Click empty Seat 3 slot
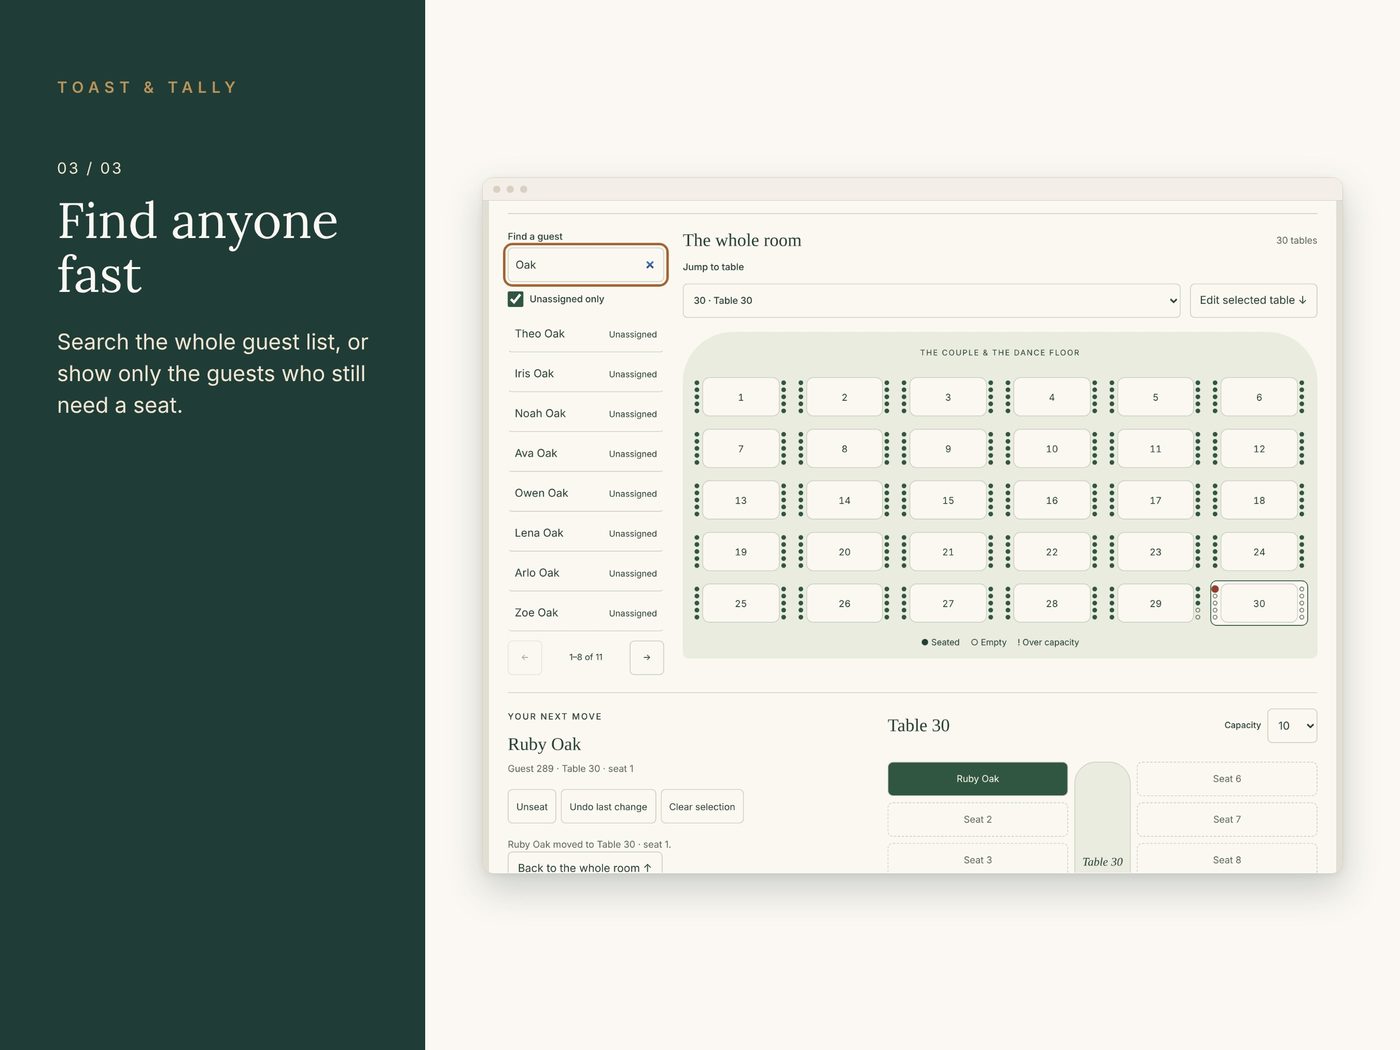Image resolution: width=1400 pixels, height=1050 pixels. coord(978,859)
